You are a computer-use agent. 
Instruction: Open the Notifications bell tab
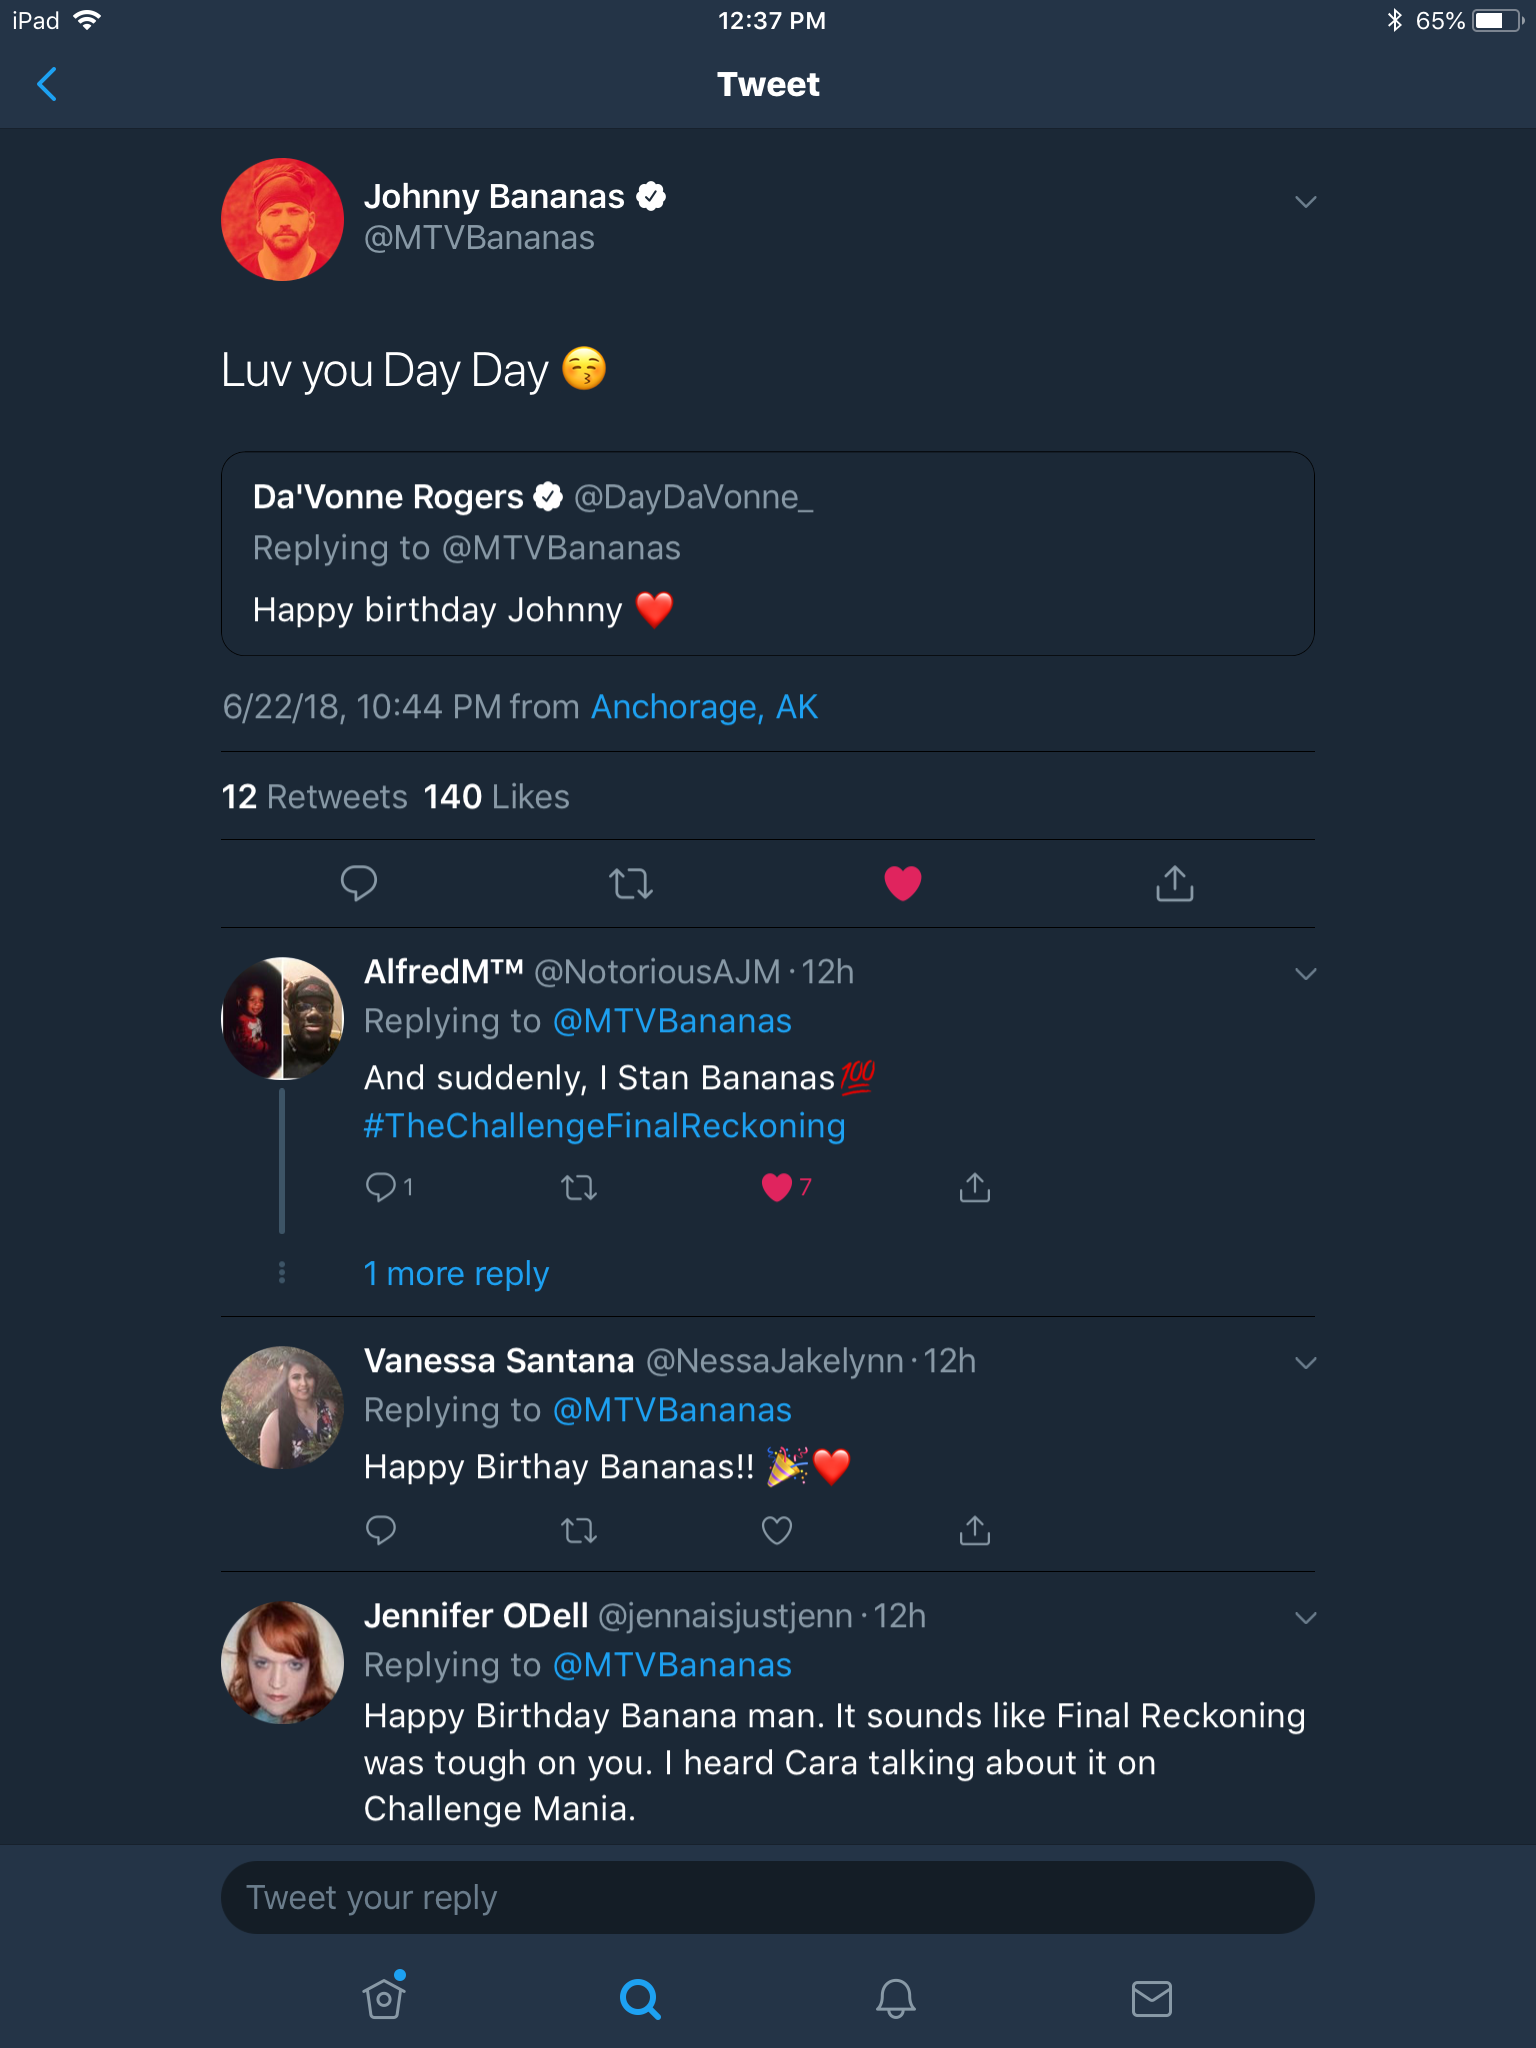tap(895, 1999)
